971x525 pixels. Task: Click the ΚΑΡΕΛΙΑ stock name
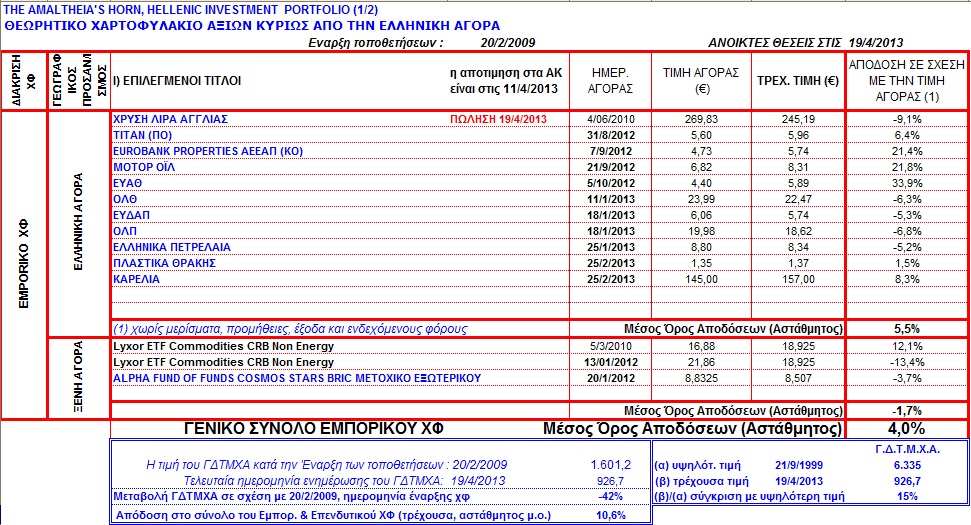point(136,279)
